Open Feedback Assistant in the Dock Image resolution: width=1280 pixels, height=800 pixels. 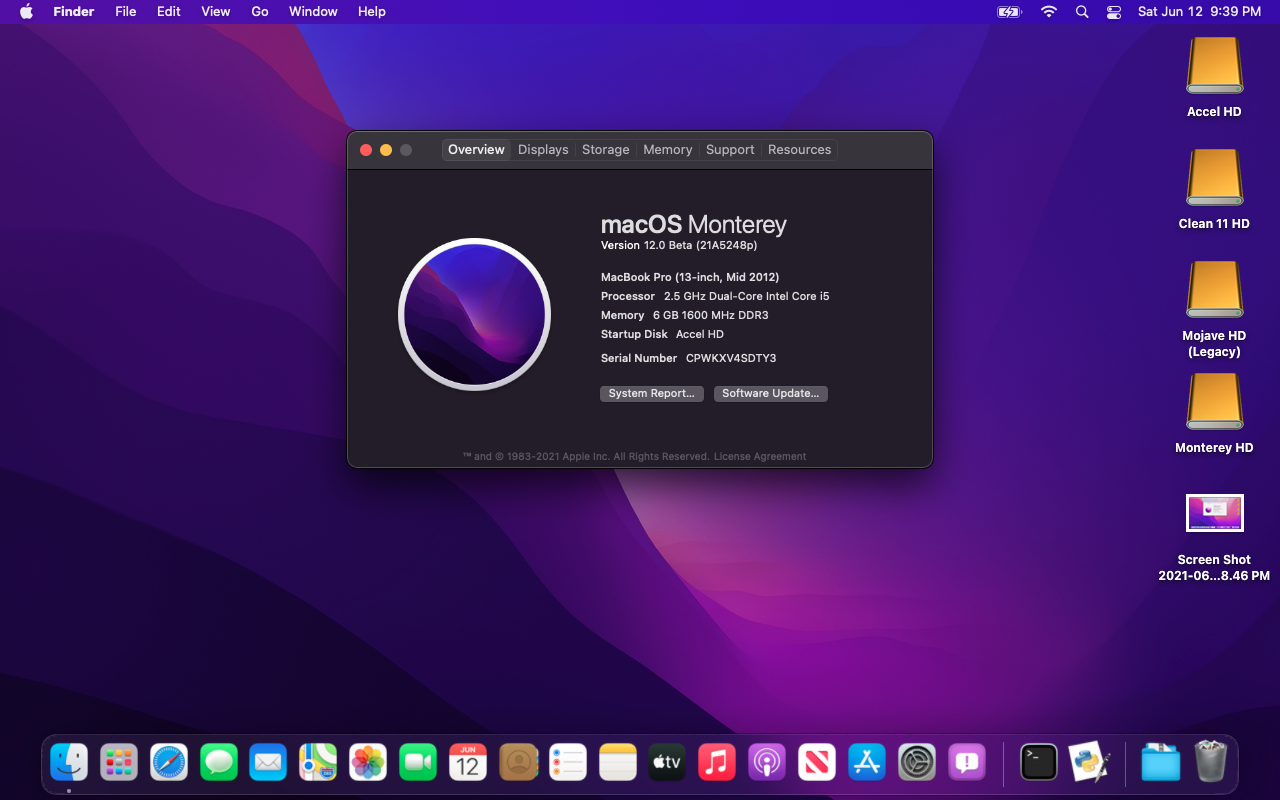click(966, 763)
